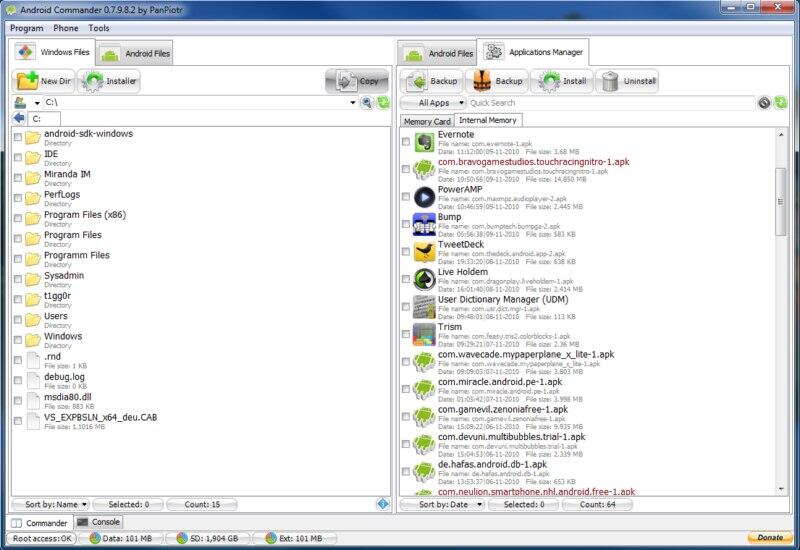Screen dimensions: 800x550
Task: Click the blue back arrow icon
Action: tap(19, 118)
